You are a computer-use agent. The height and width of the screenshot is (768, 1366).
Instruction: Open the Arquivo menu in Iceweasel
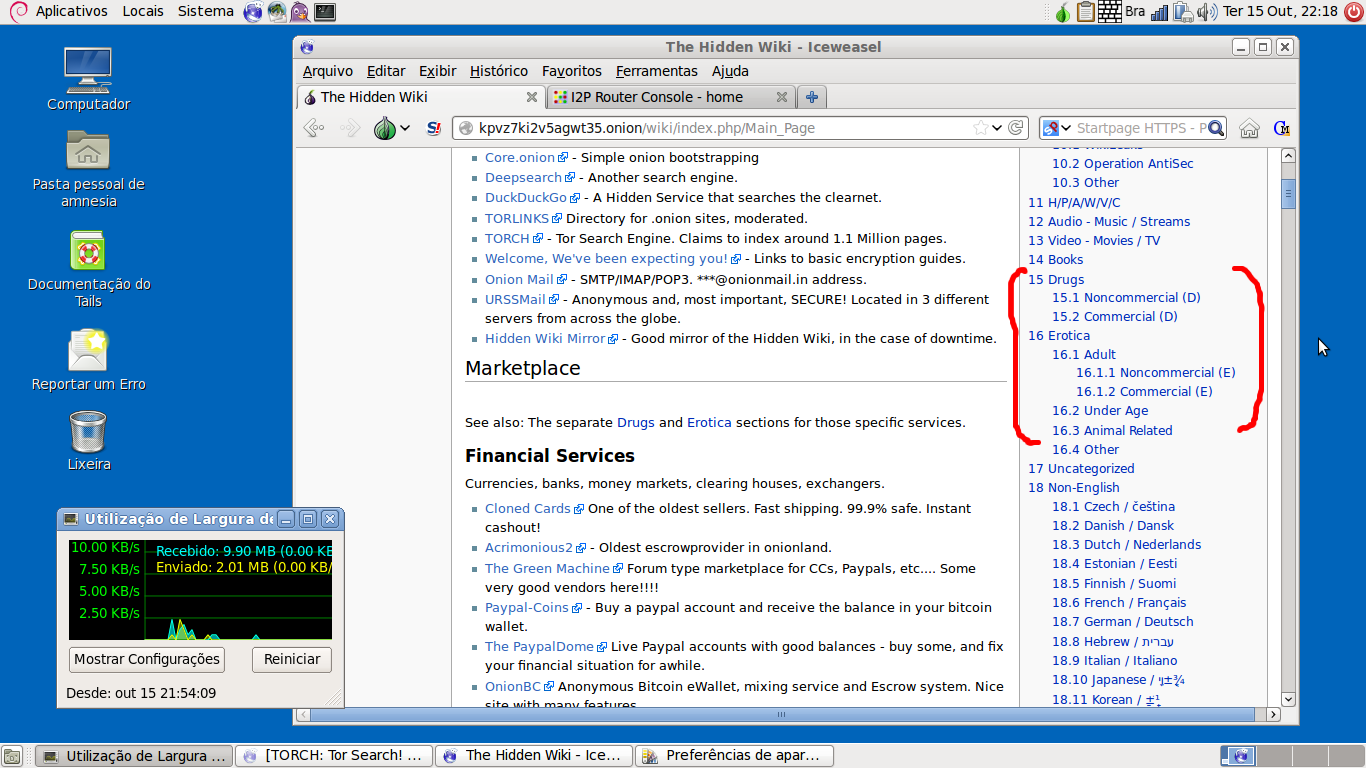328,71
